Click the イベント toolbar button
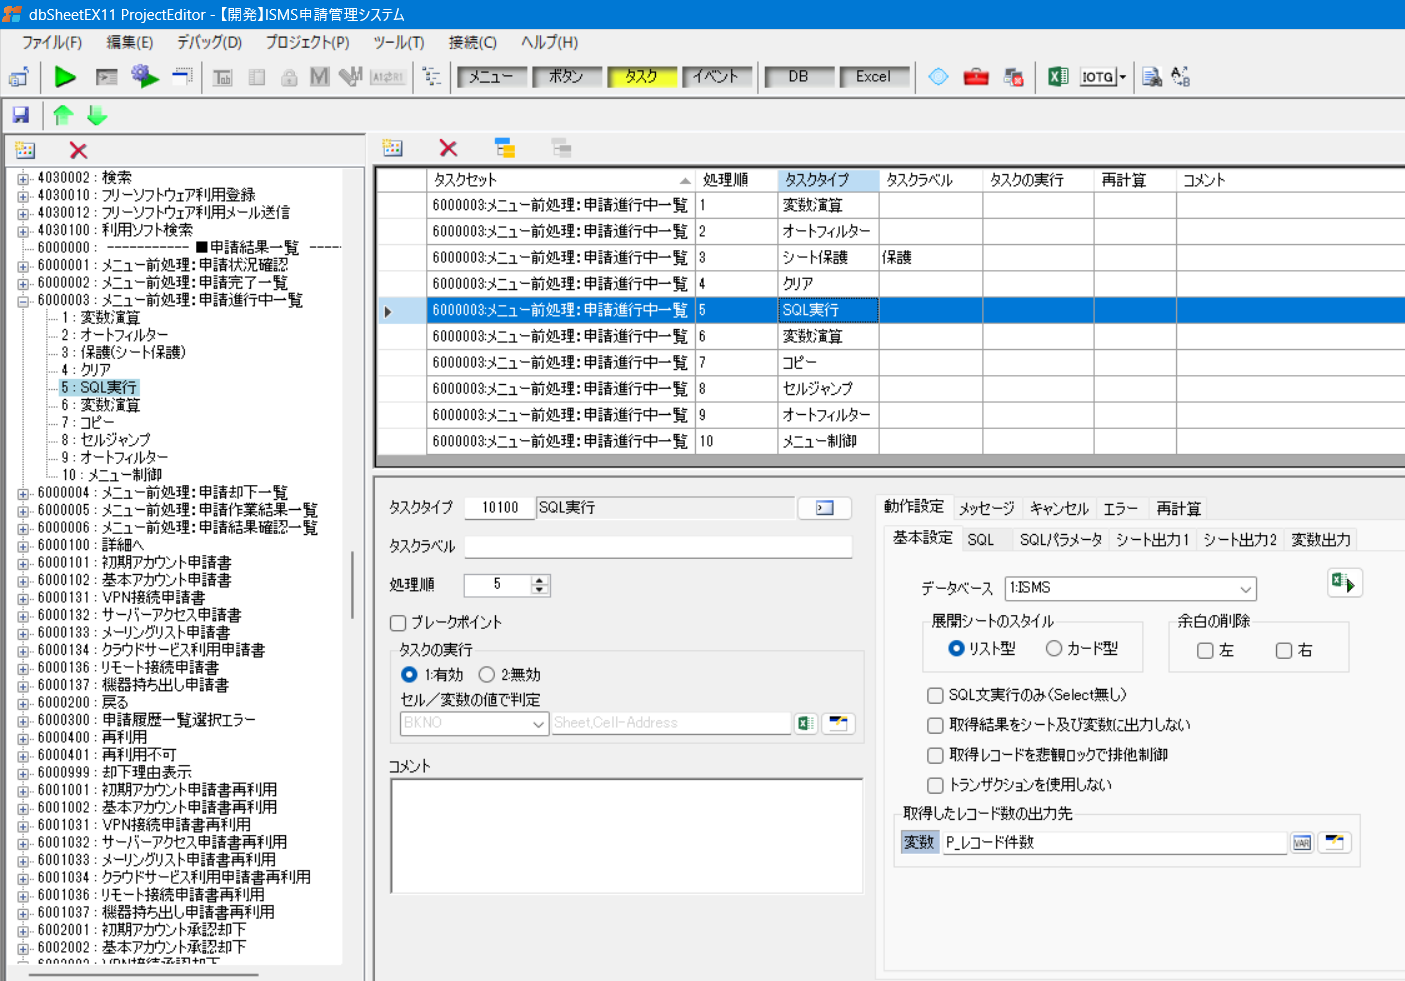This screenshot has width=1405, height=981. [x=716, y=77]
